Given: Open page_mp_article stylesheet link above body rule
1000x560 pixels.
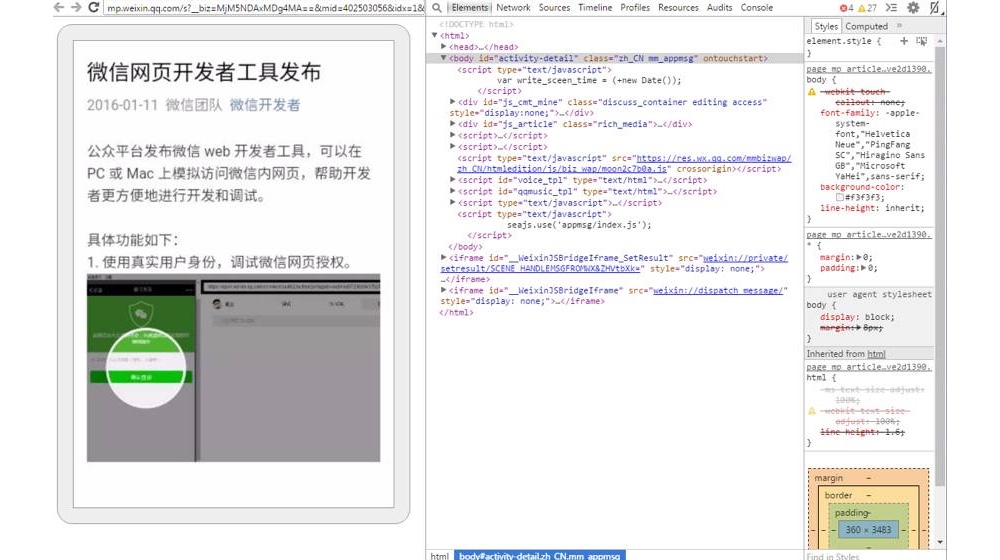Looking at the screenshot, I should tap(869, 69).
